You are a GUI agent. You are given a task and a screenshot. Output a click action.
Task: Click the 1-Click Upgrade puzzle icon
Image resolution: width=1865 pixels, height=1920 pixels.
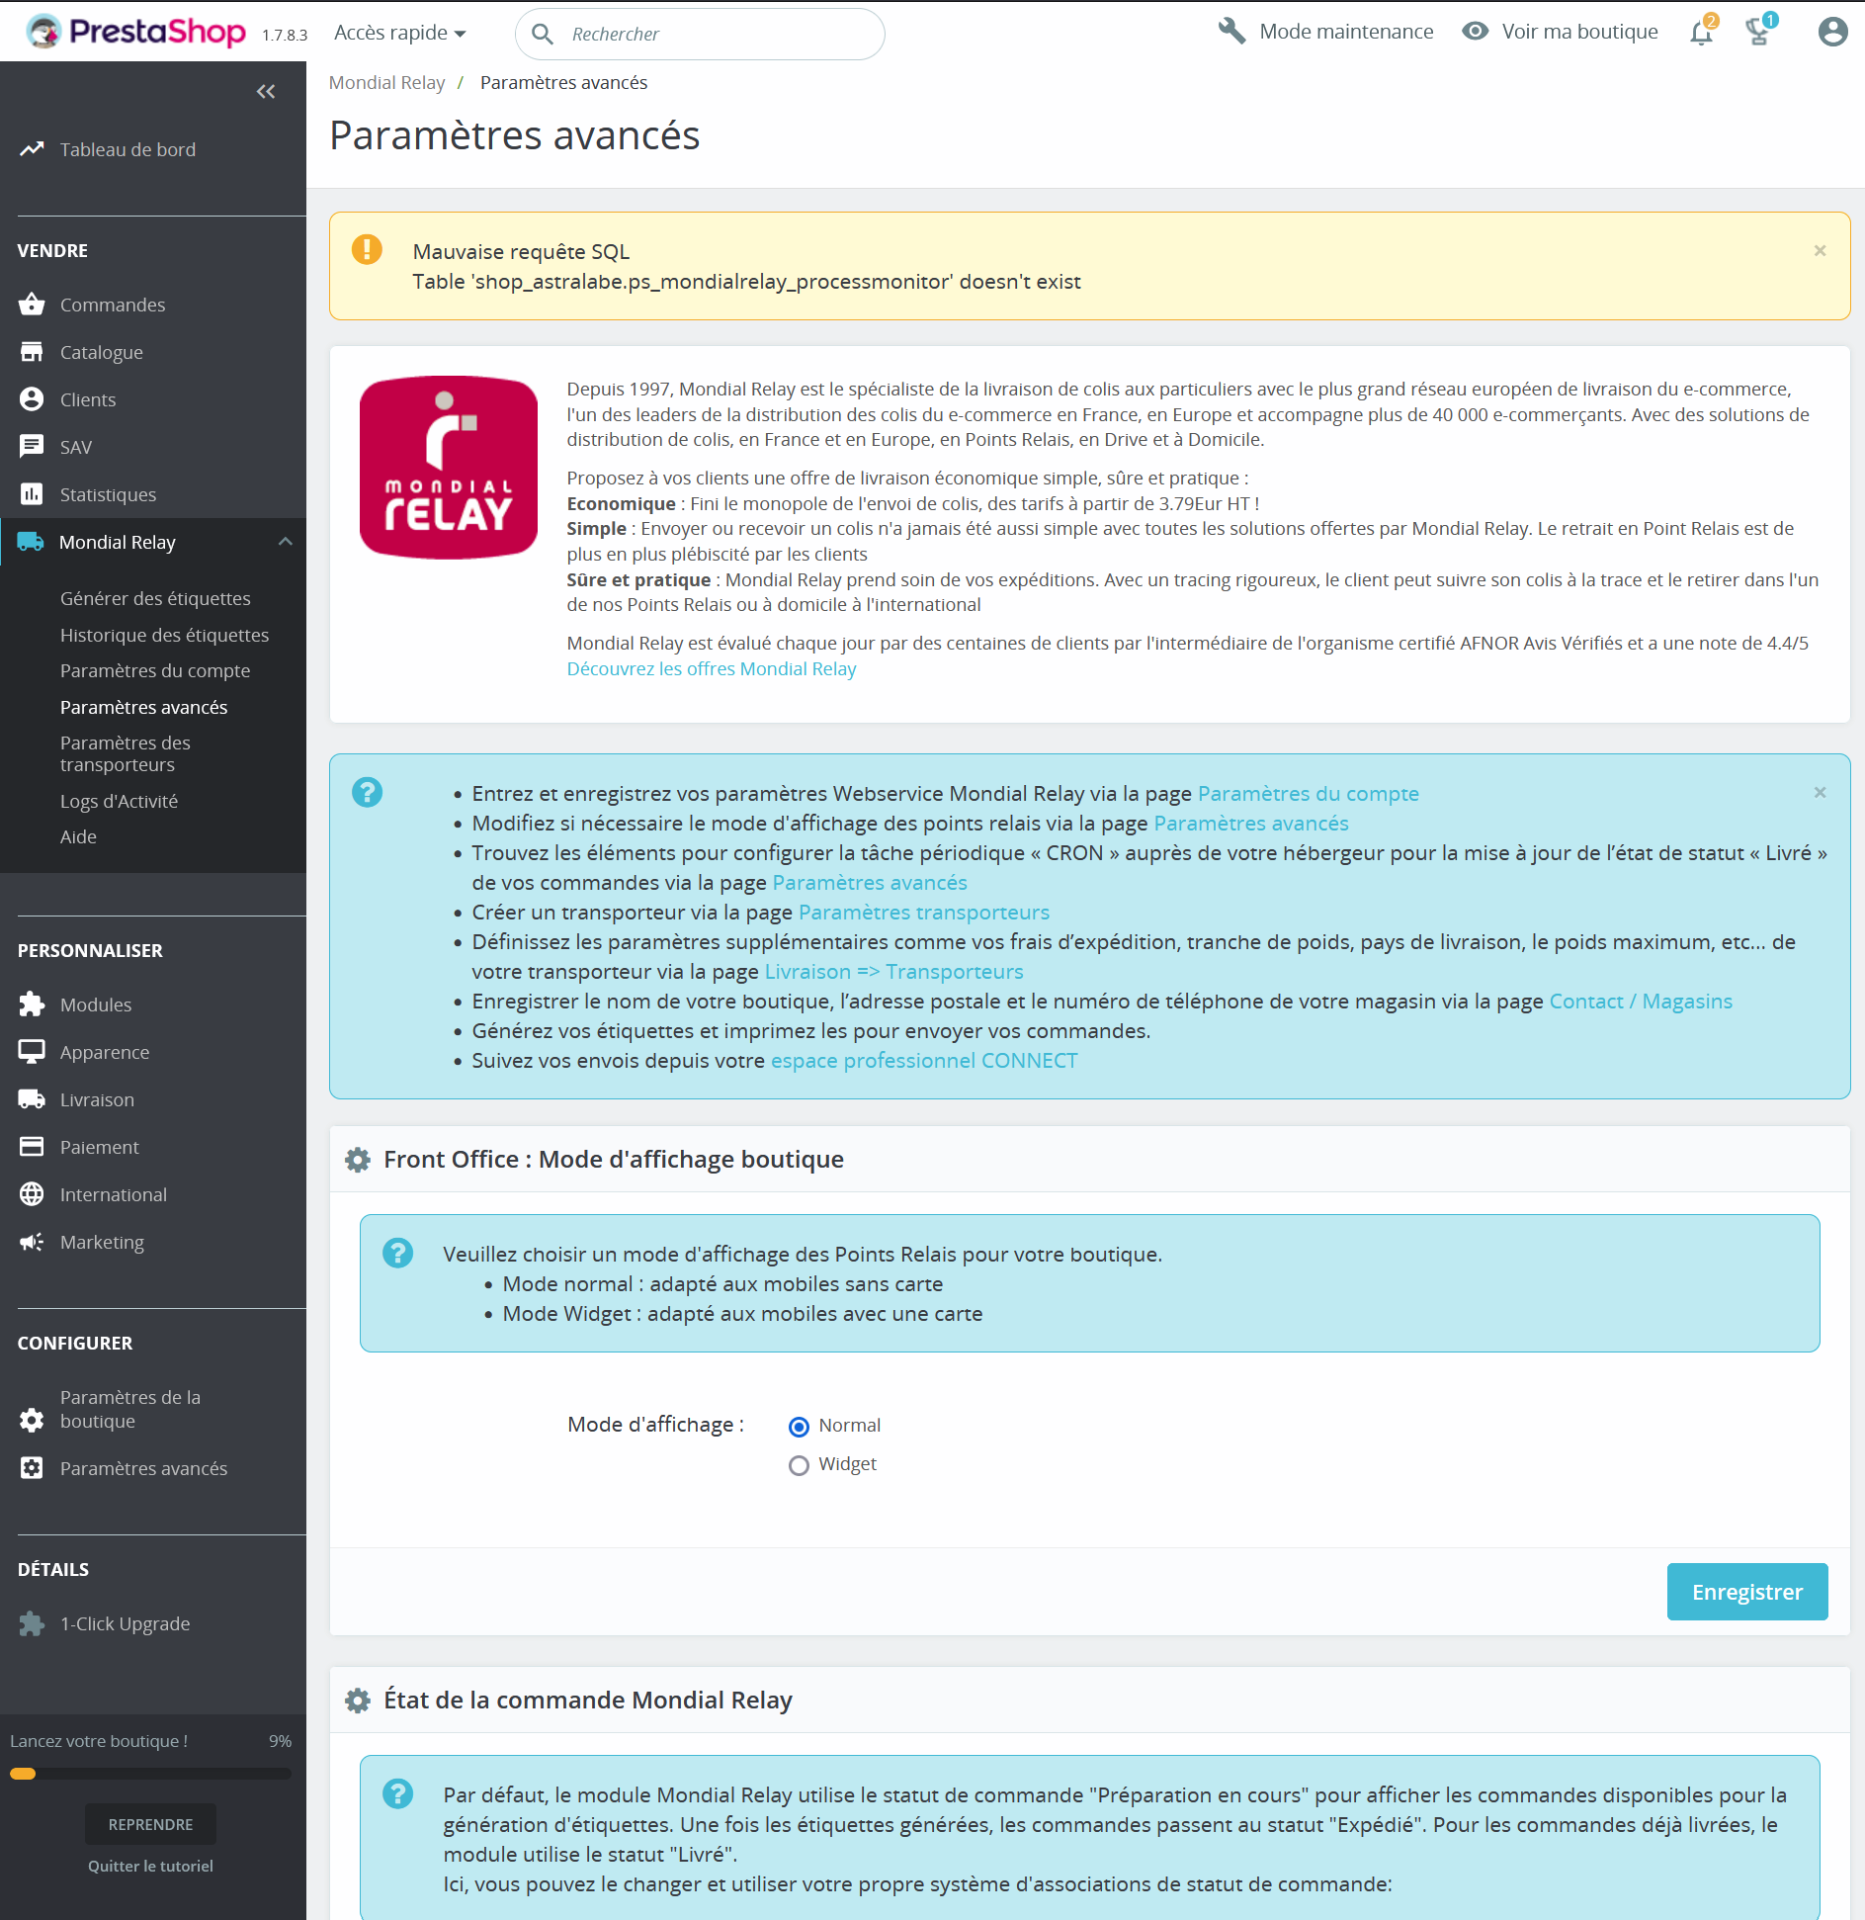[x=32, y=1624]
